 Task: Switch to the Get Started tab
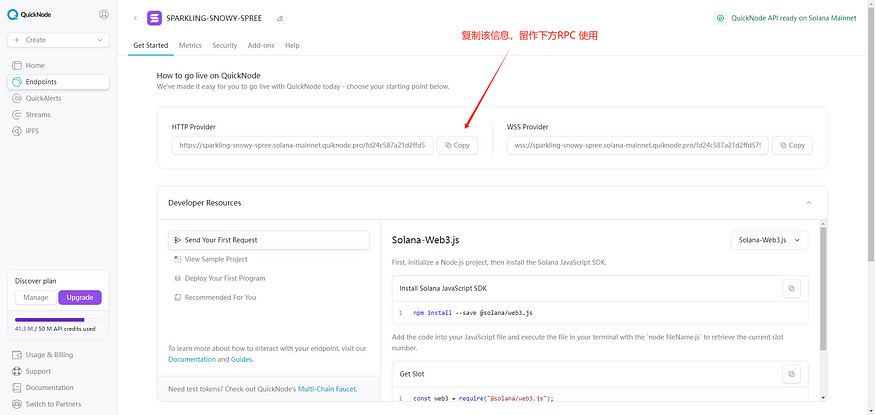tap(151, 46)
